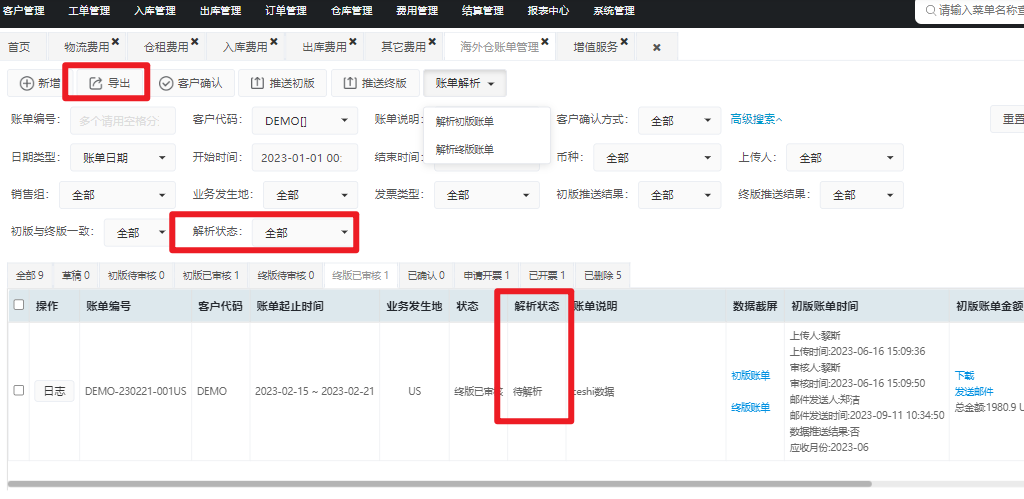Viewport: 1024px width, 499px height.
Task: Click the 日志 button in the row
Action: (54, 391)
